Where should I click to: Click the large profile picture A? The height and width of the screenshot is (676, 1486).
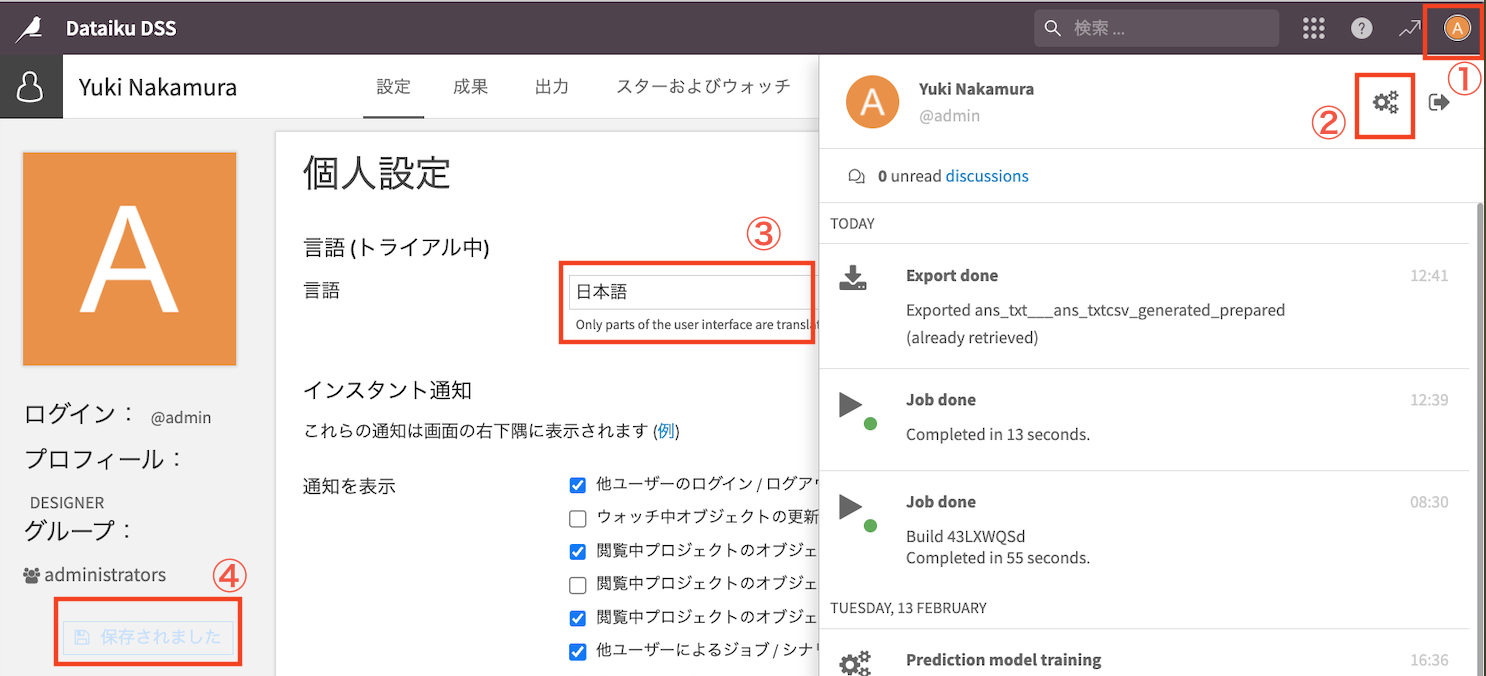click(129, 259)
